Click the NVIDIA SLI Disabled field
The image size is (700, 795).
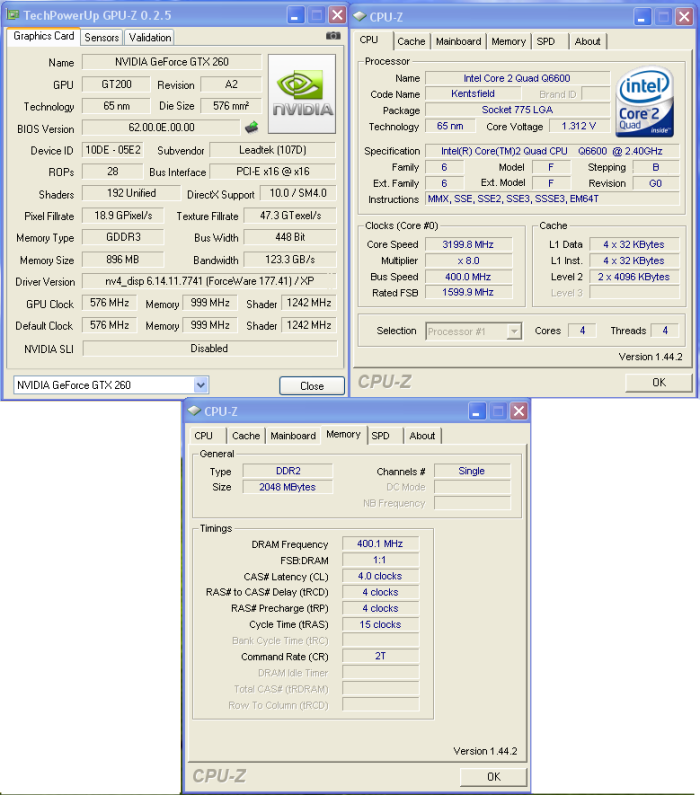(x=209, y=349)
